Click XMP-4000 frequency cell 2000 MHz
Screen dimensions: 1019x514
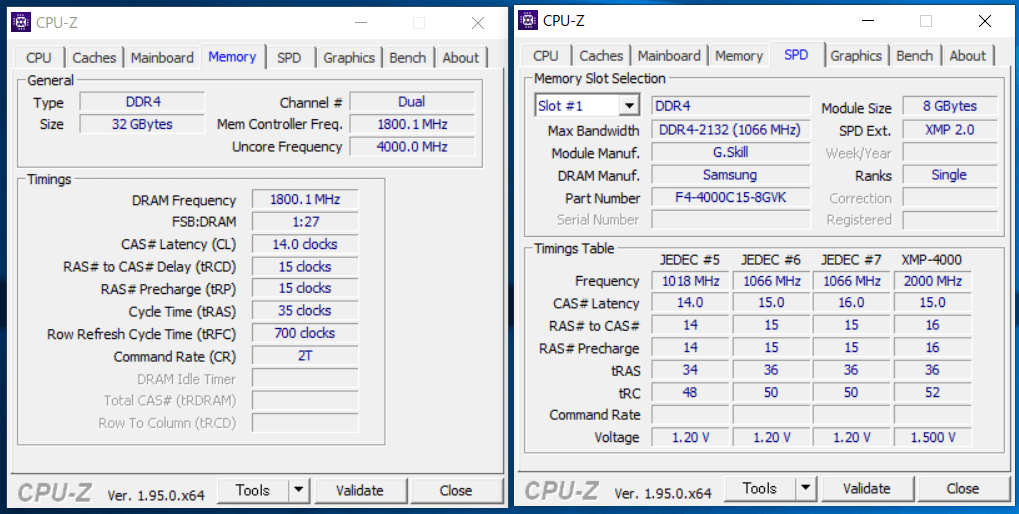click(x=933, y=281)
